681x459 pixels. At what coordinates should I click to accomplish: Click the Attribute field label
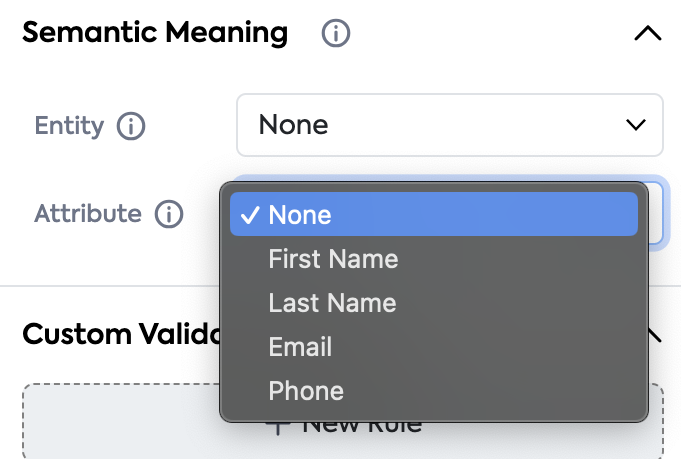88,214
